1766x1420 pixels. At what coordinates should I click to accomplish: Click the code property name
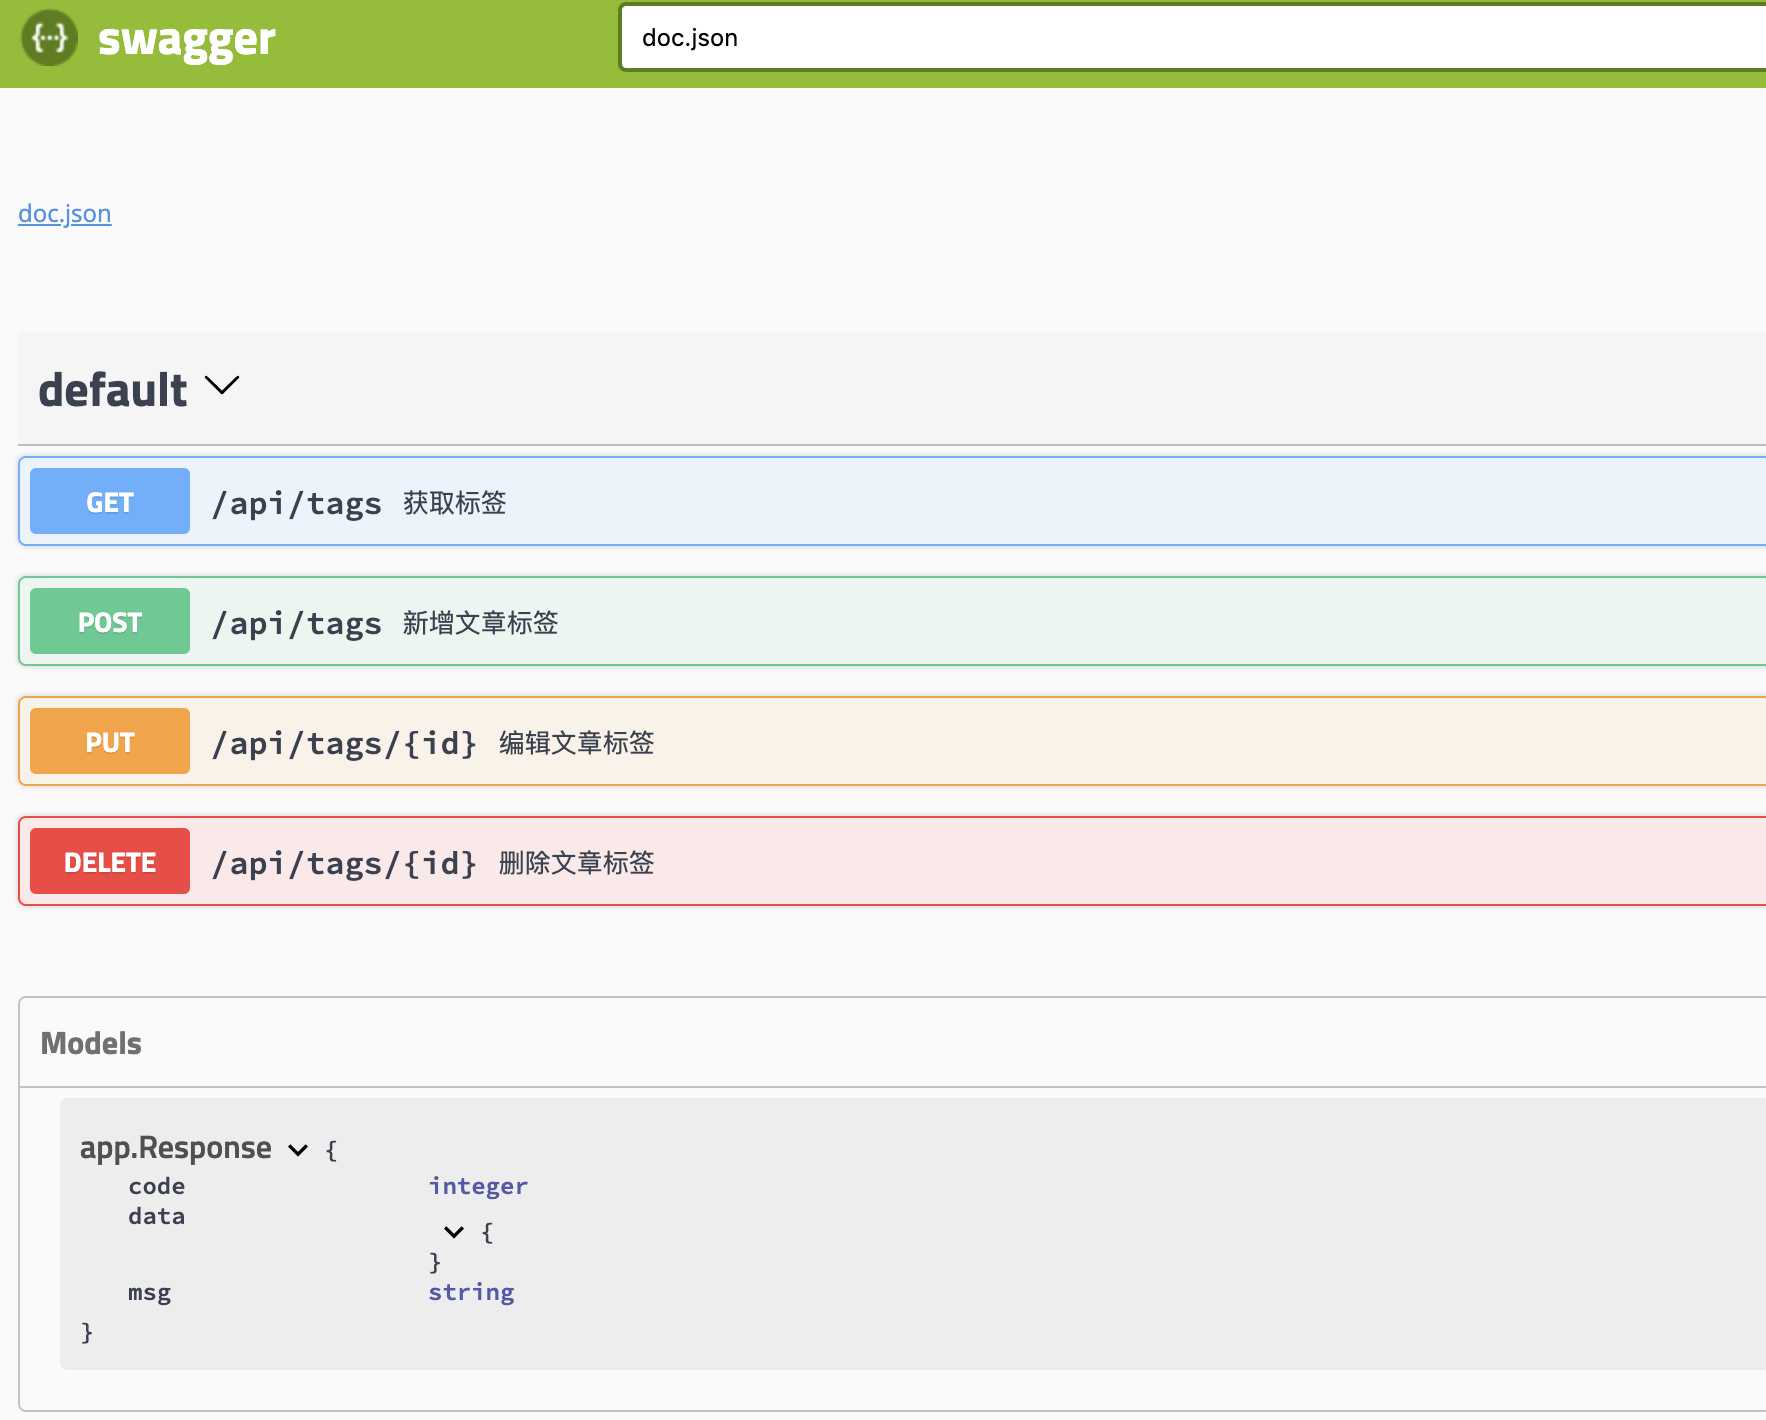pyautogui.click(x=157, y=1186)
